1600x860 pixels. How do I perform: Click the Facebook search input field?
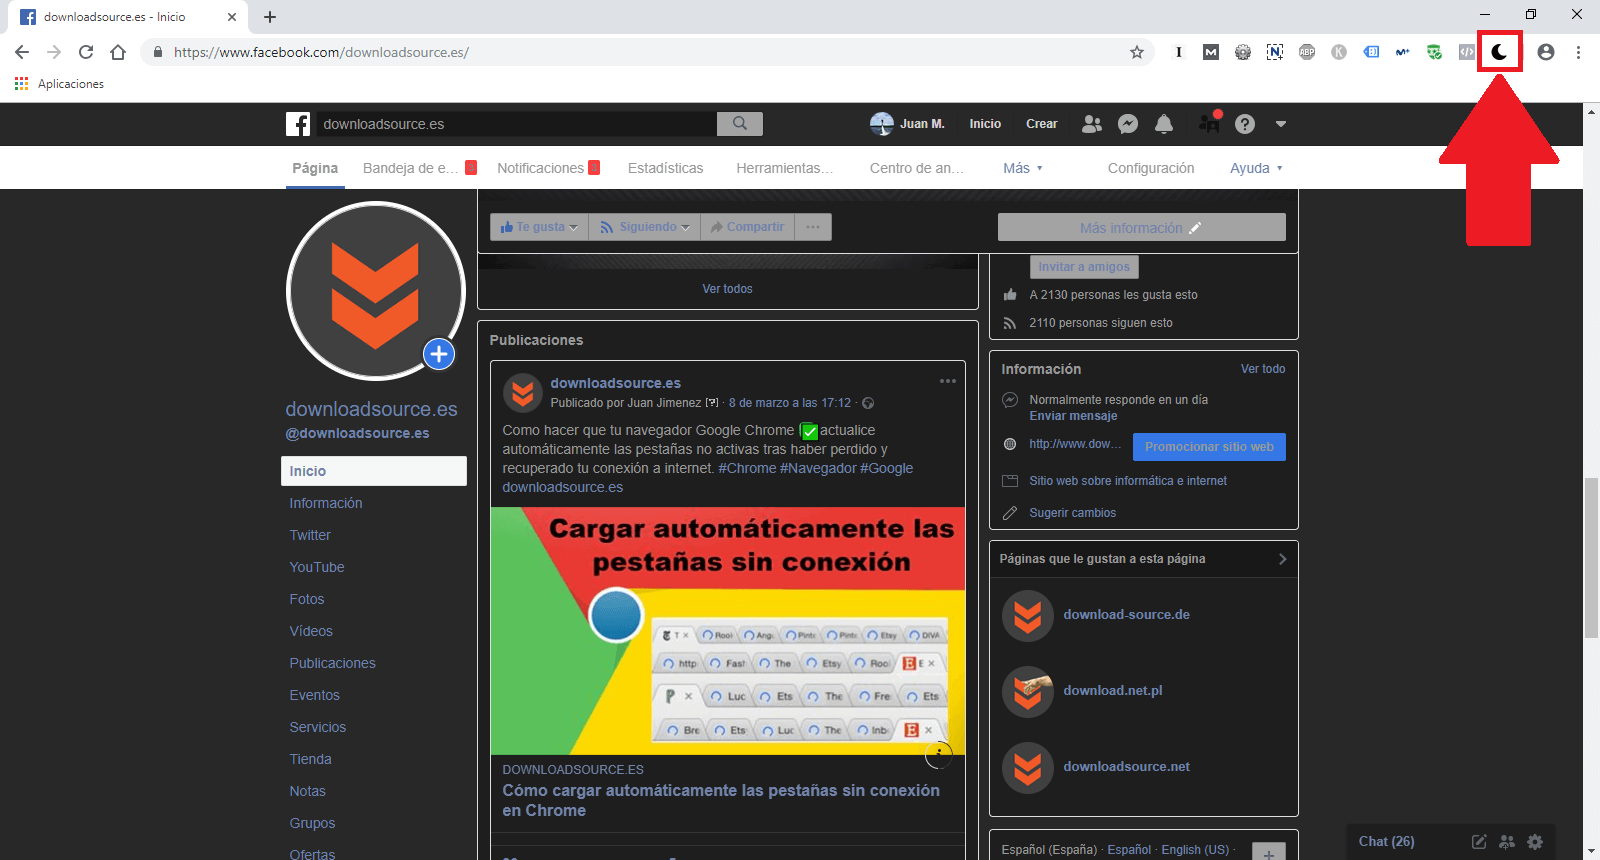[x=516, y=124]
